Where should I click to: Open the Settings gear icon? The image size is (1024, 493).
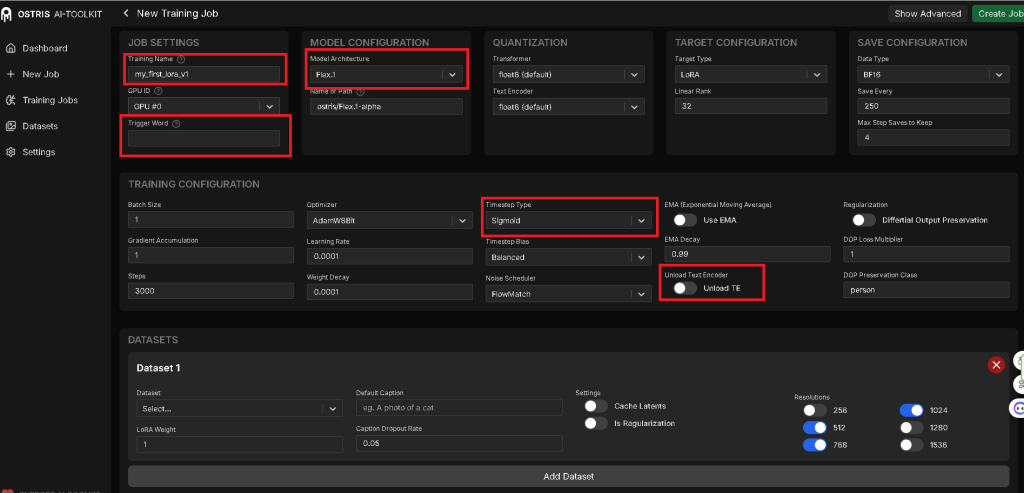tap(10, 152)
